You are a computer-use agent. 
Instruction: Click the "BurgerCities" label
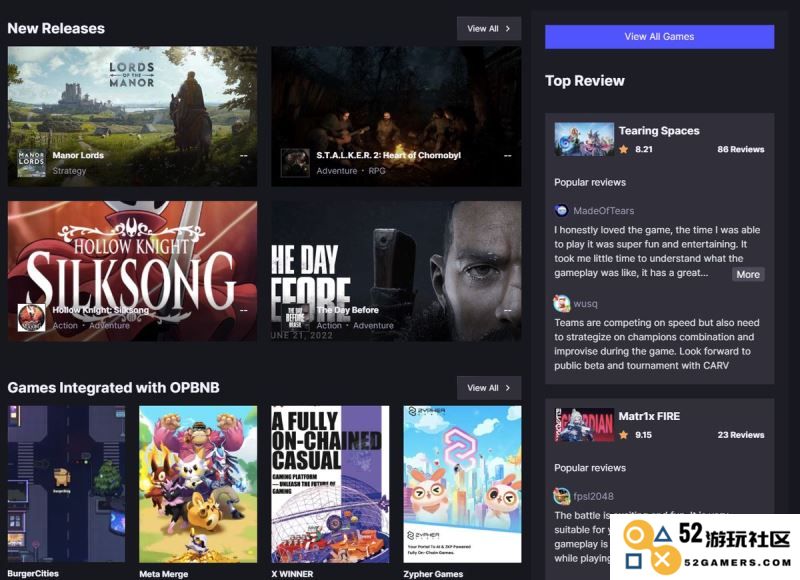click(33, 573)
